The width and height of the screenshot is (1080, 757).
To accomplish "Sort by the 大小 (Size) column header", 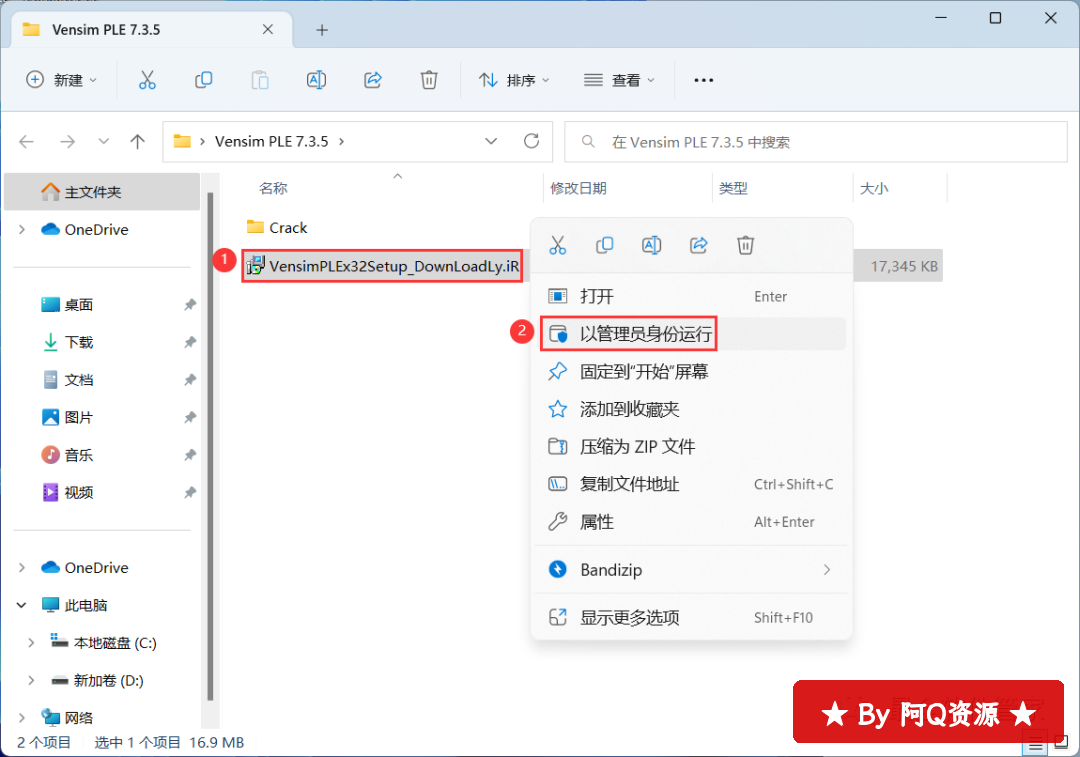I will [874, 188].
